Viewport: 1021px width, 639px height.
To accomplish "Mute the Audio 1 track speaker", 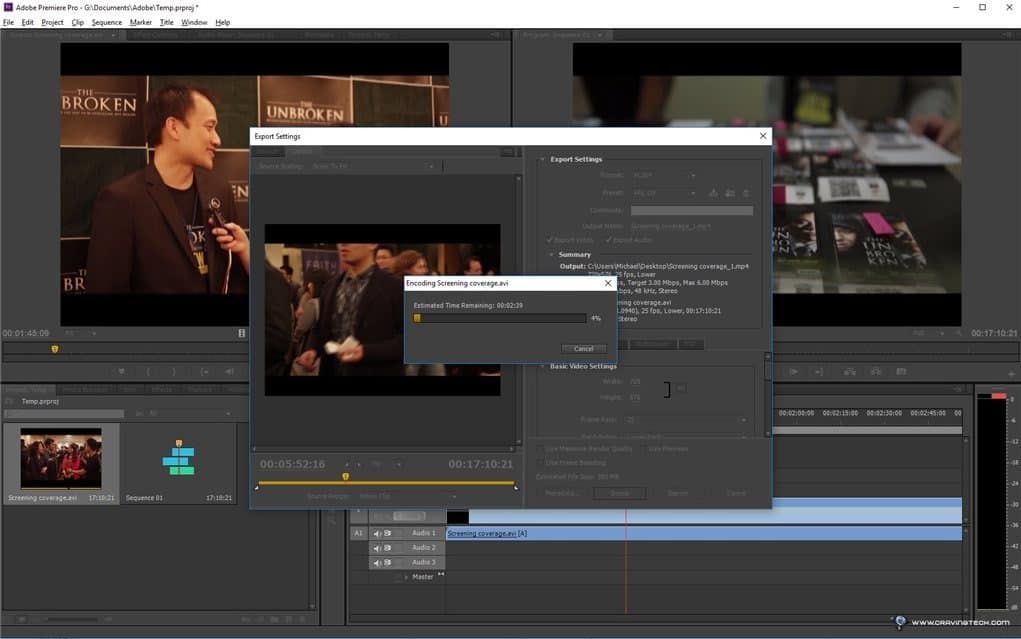I will pos(376,533).
